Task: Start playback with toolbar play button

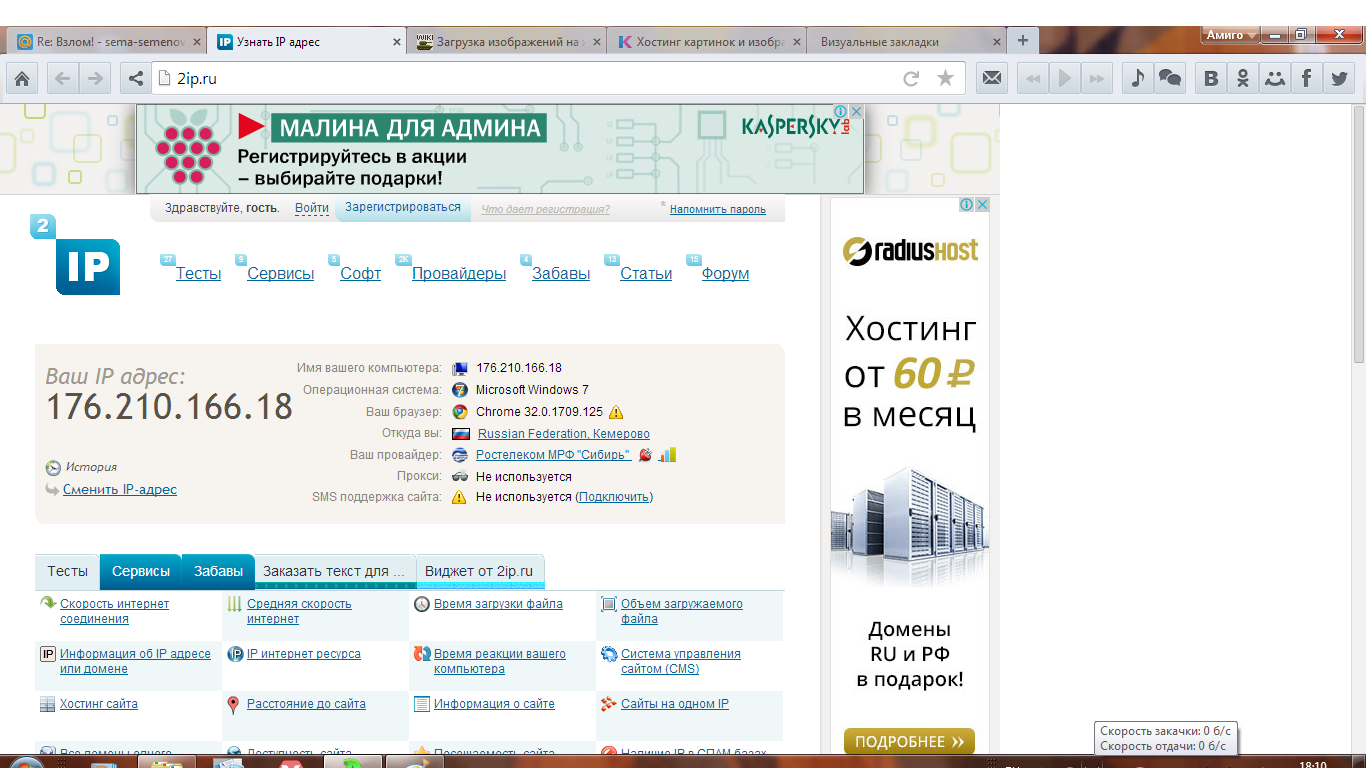Action: (x=1065, y=78)
